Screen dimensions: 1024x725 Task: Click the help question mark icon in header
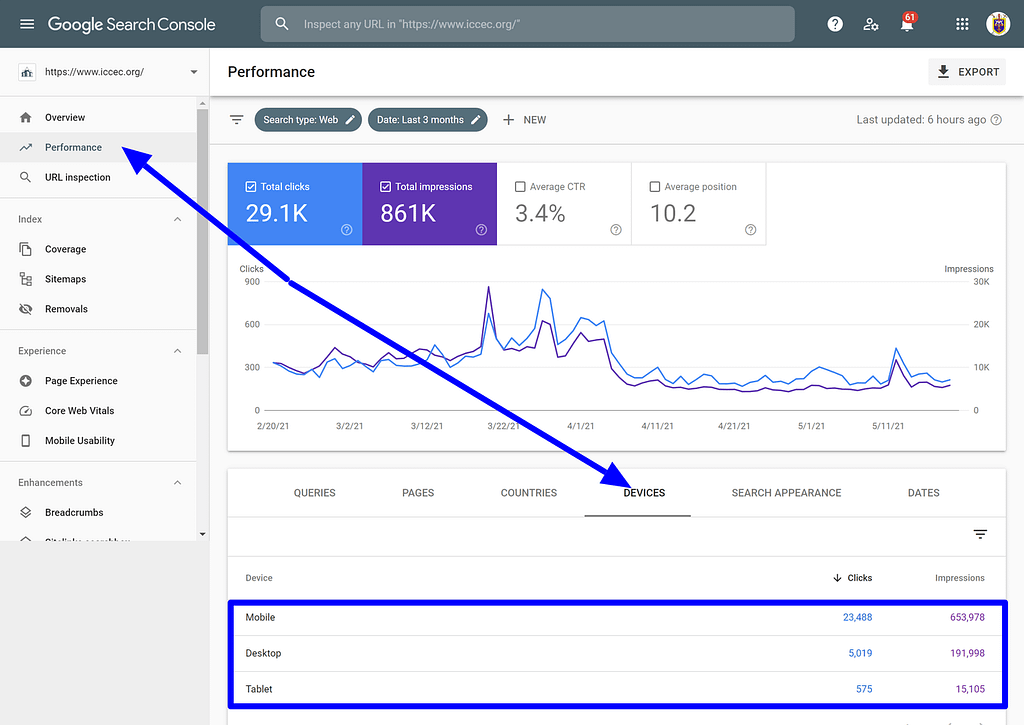[835, 24]
